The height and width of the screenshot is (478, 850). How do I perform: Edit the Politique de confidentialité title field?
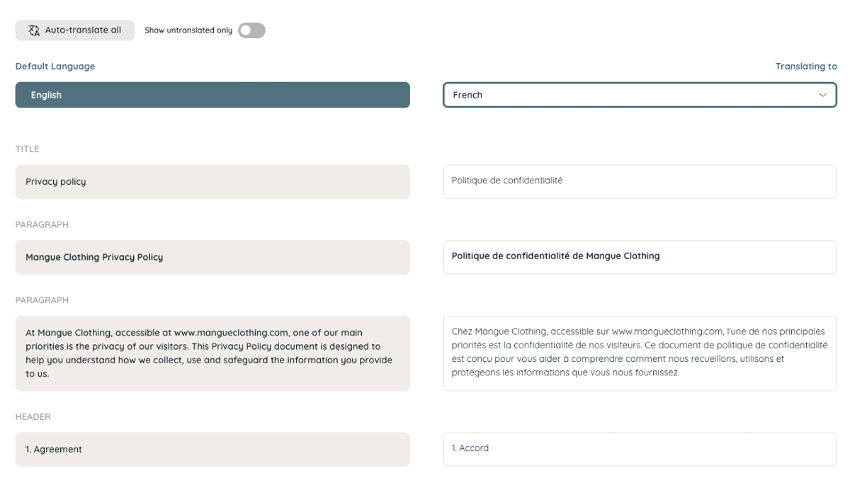tap(640, 182)
